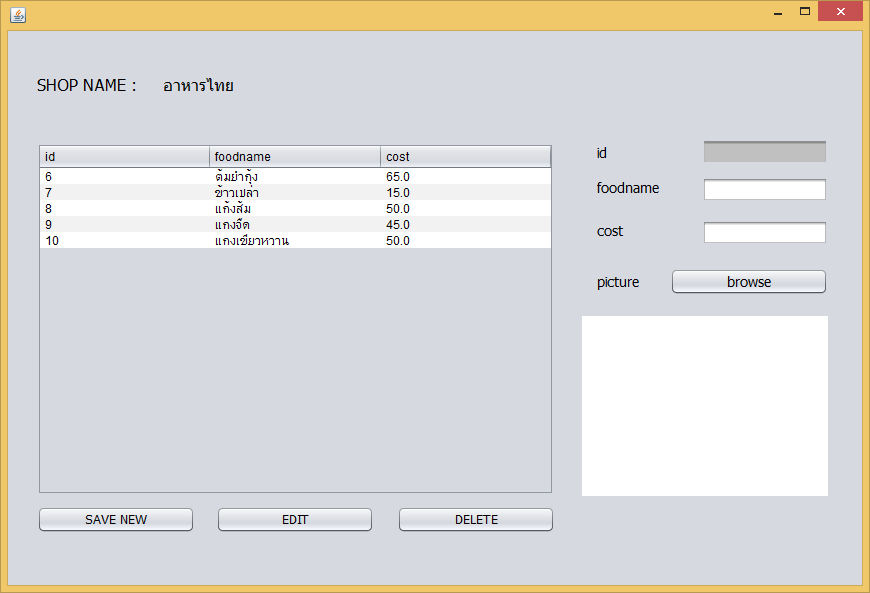This screenshot has width=870, height=593.
Task: Click the Java icon in the title bar
Action: (18, 15)
